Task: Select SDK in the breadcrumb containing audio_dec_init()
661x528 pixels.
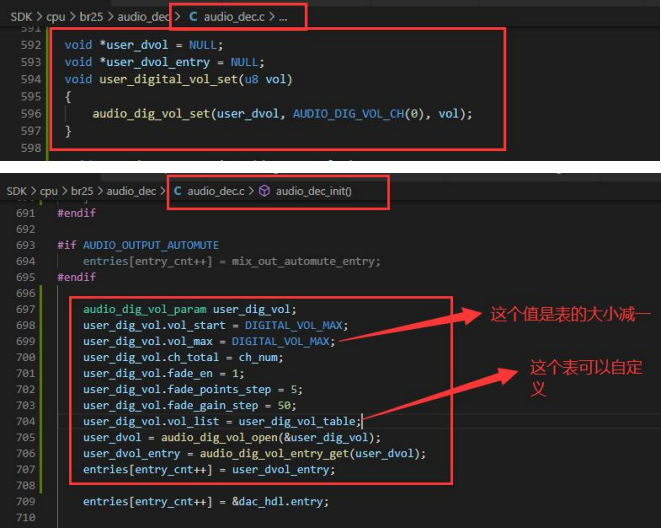Action: pyautogui.click(x=16, y=191)
